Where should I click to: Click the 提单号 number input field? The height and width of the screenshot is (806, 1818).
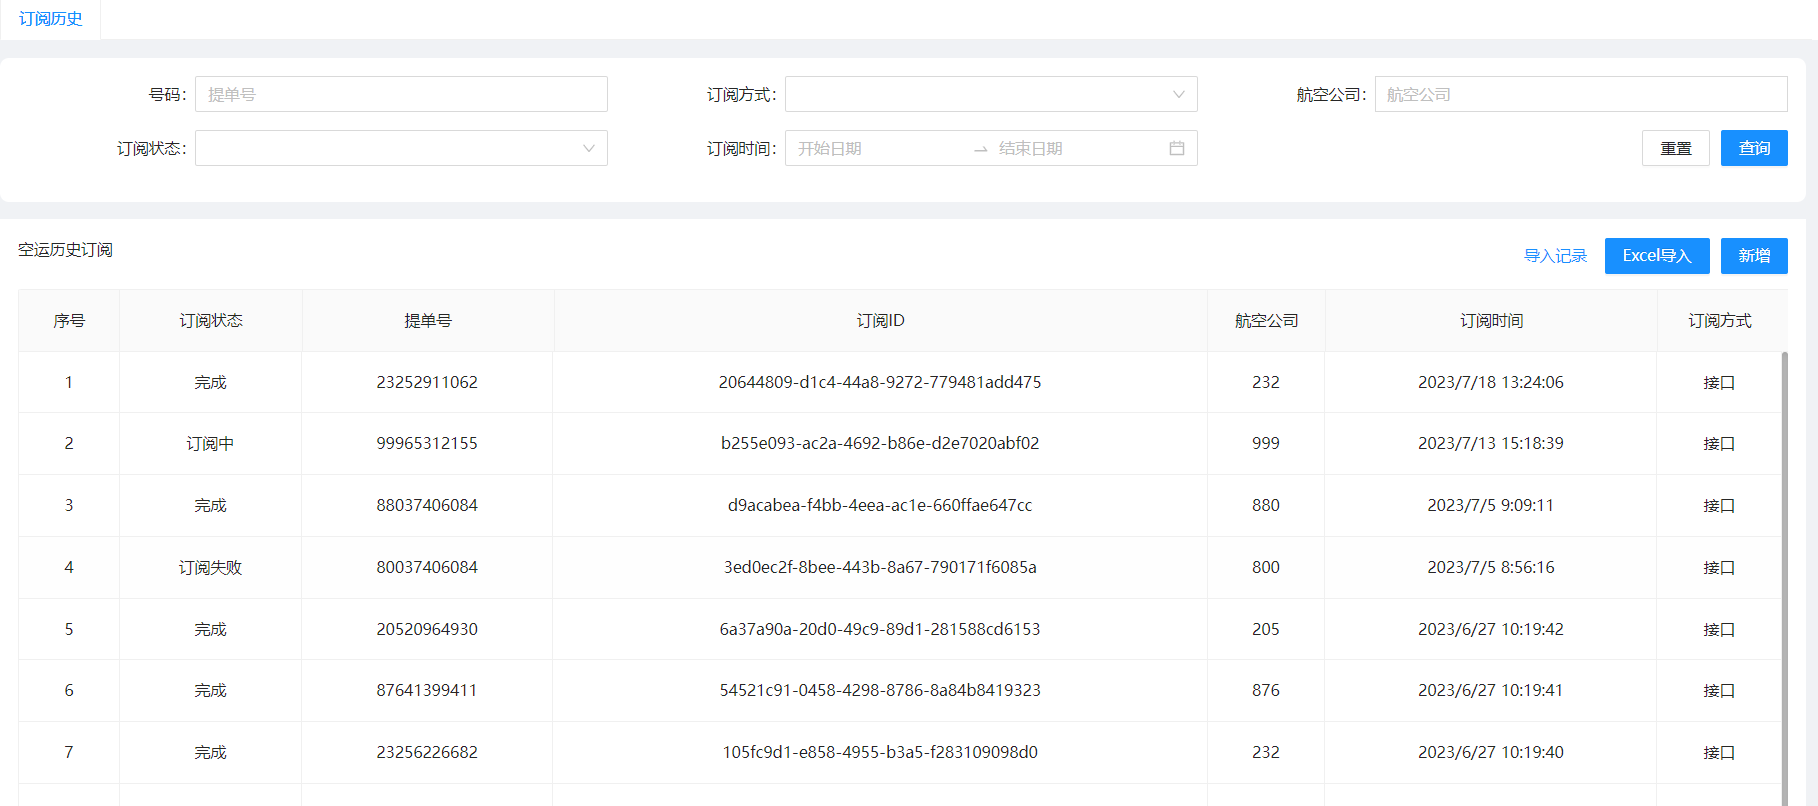401,94
